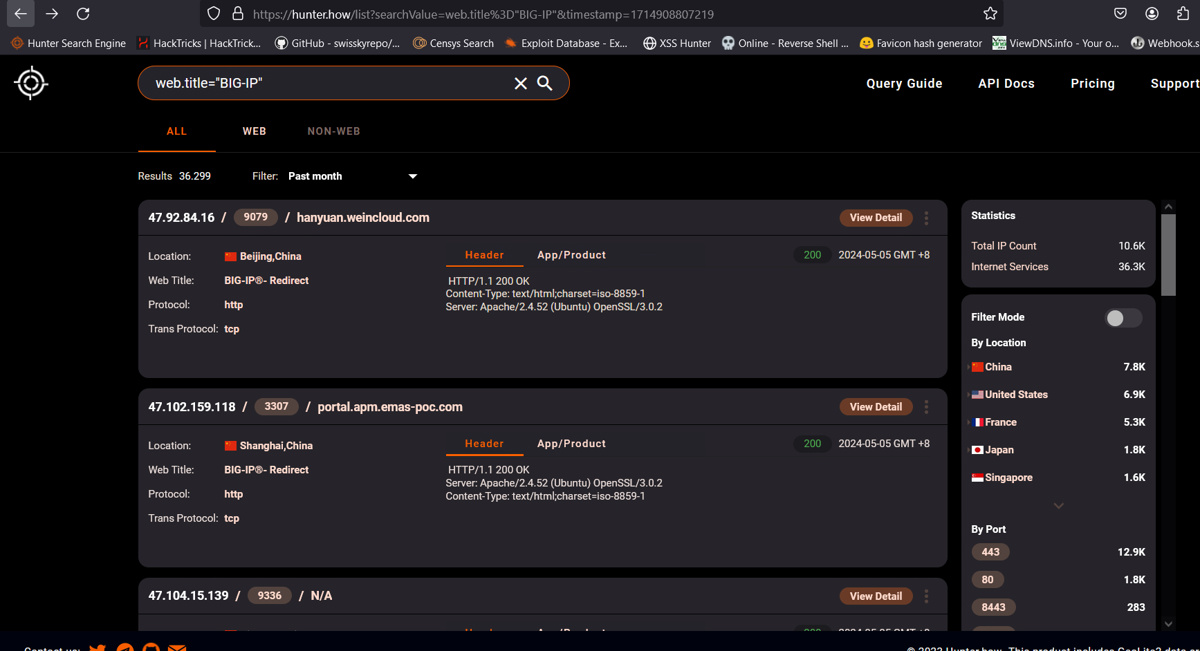Open portal.apm.emas-poc.com hostname link

390,407
